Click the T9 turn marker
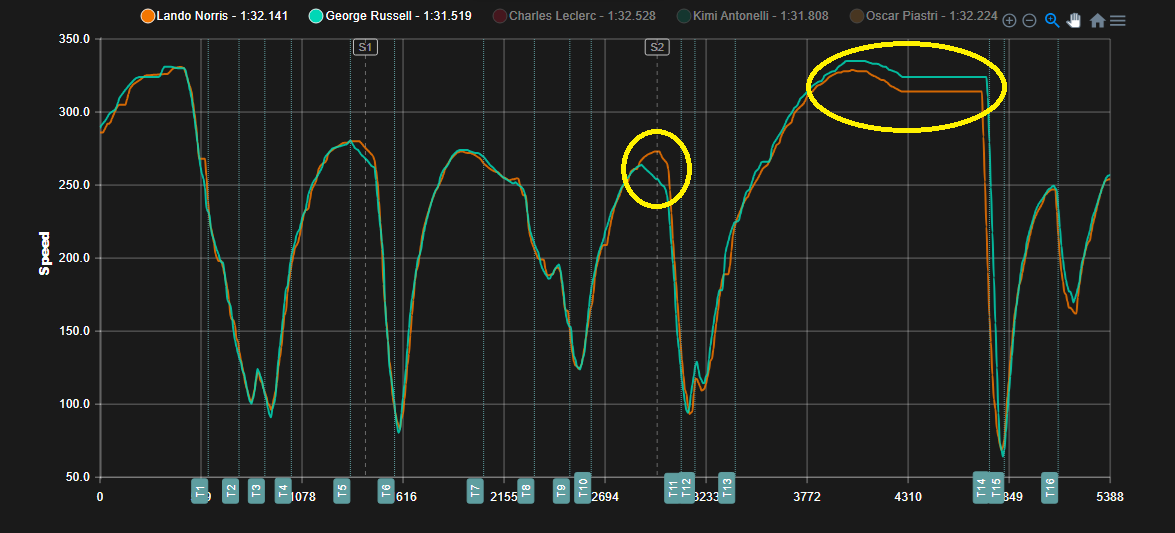1175x533 pixels. (x=561, y=490)
